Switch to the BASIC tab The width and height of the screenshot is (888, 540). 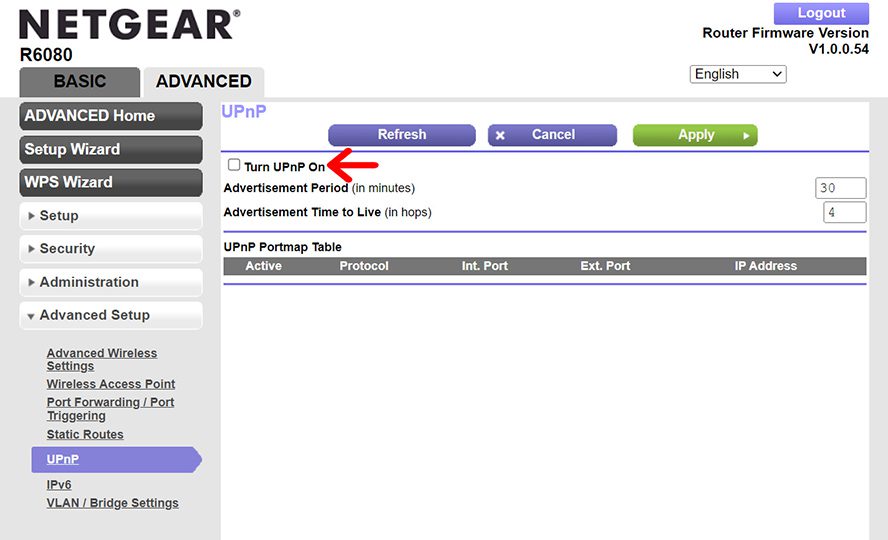pos(79,82)
